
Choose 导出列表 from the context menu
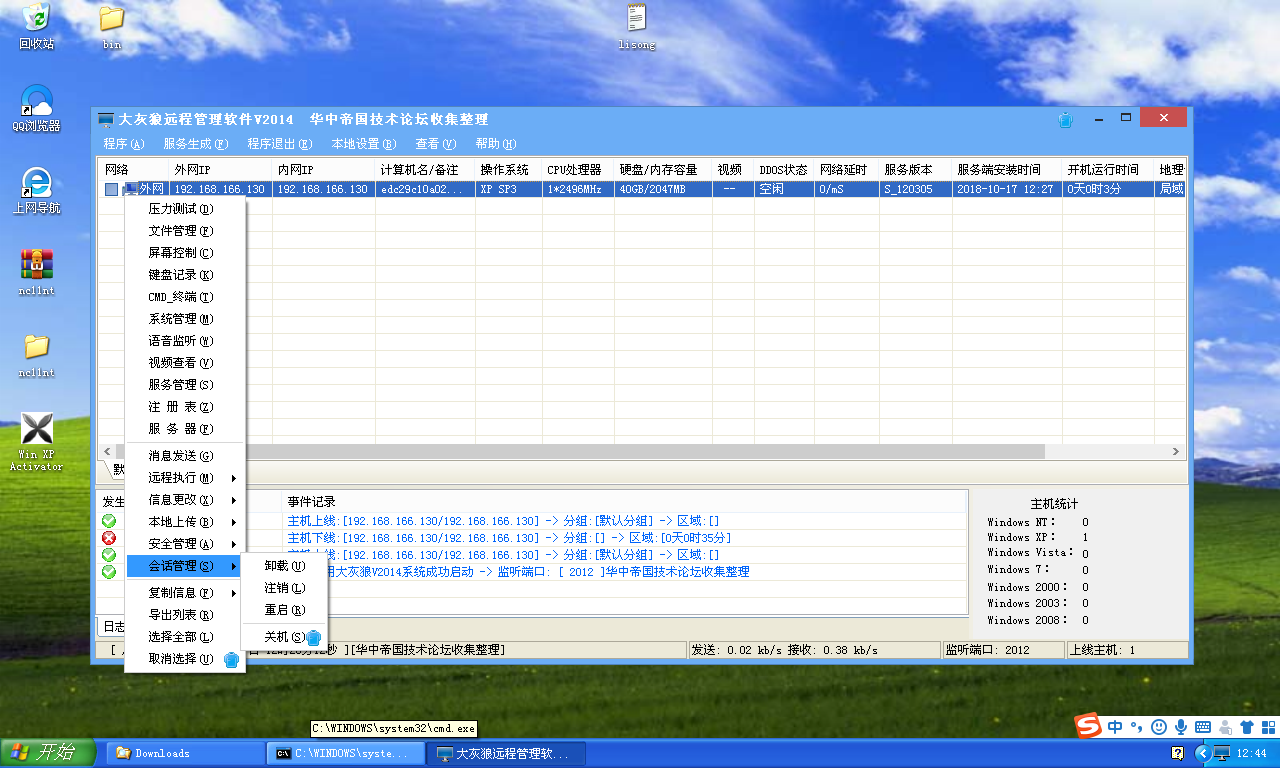pos(185,615)
